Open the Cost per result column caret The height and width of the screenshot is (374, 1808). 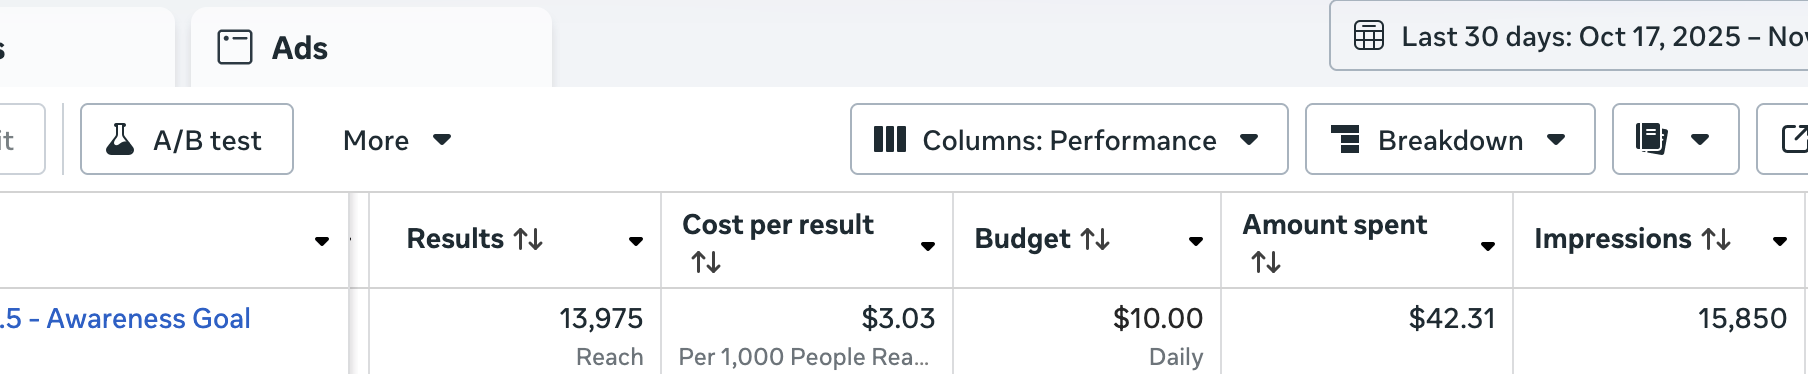coord(928,246)
